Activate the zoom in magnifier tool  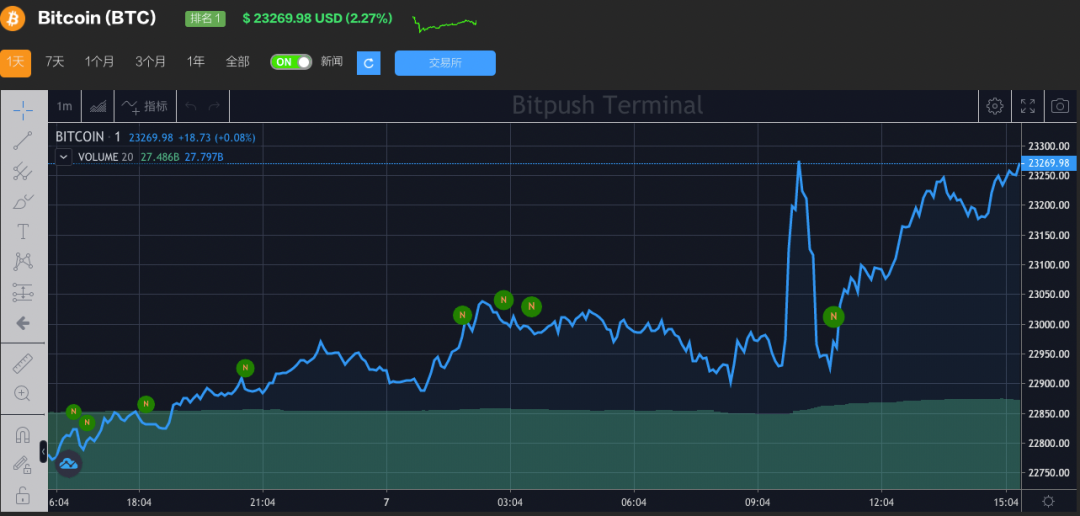pos(23,393)
